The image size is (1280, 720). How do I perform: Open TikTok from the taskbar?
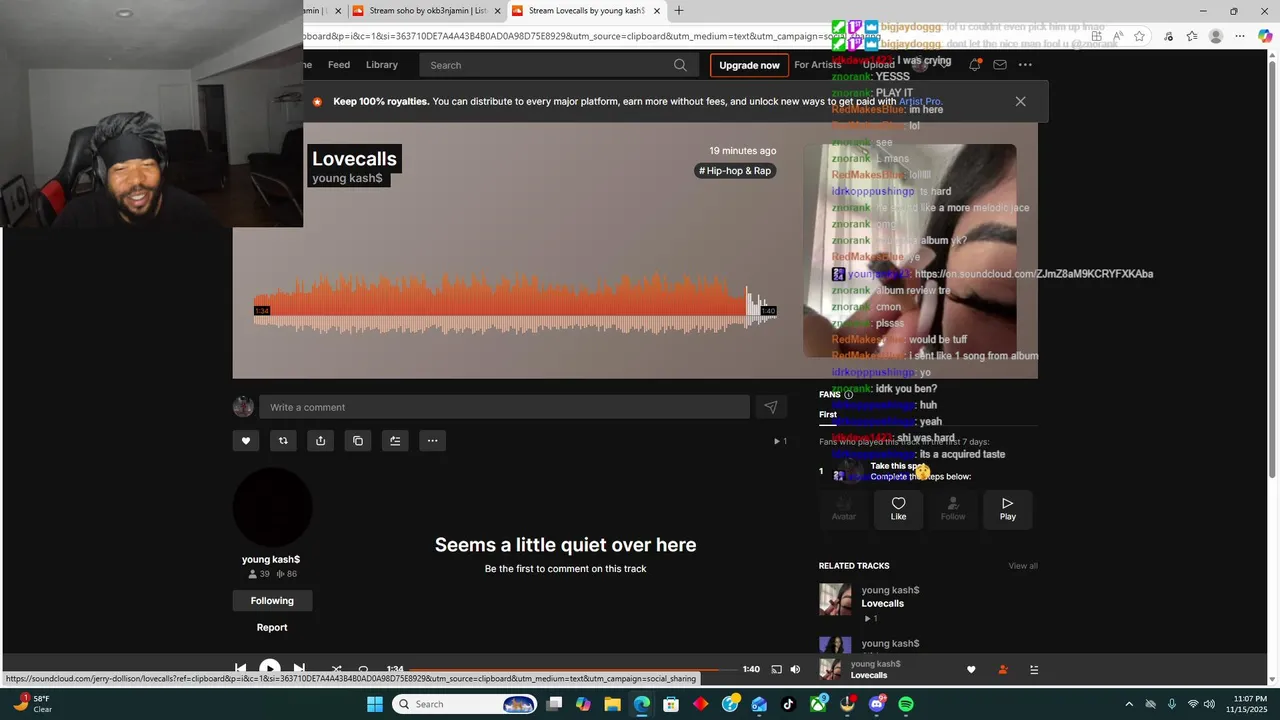(789, 704)
